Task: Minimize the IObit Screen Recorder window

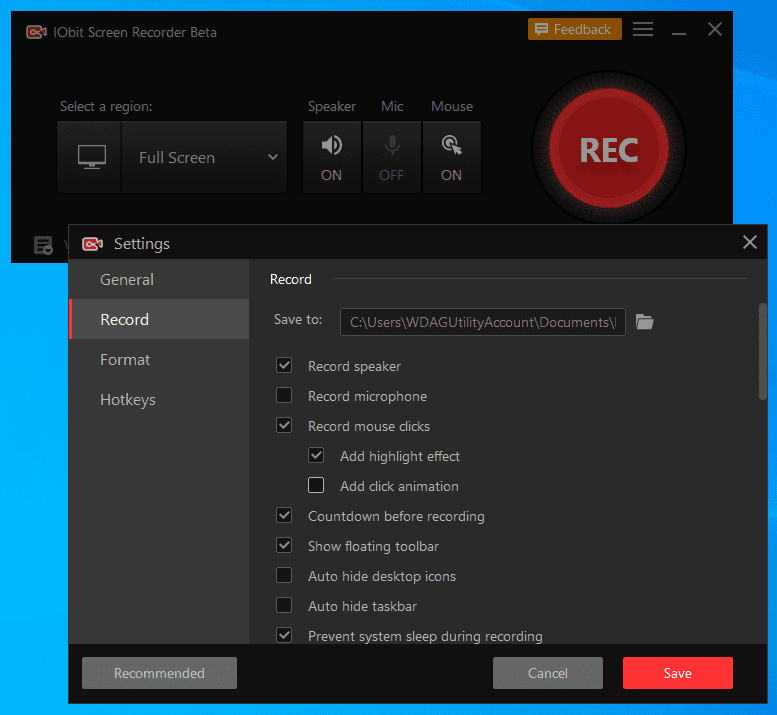Action: click(x=679, y=33)
